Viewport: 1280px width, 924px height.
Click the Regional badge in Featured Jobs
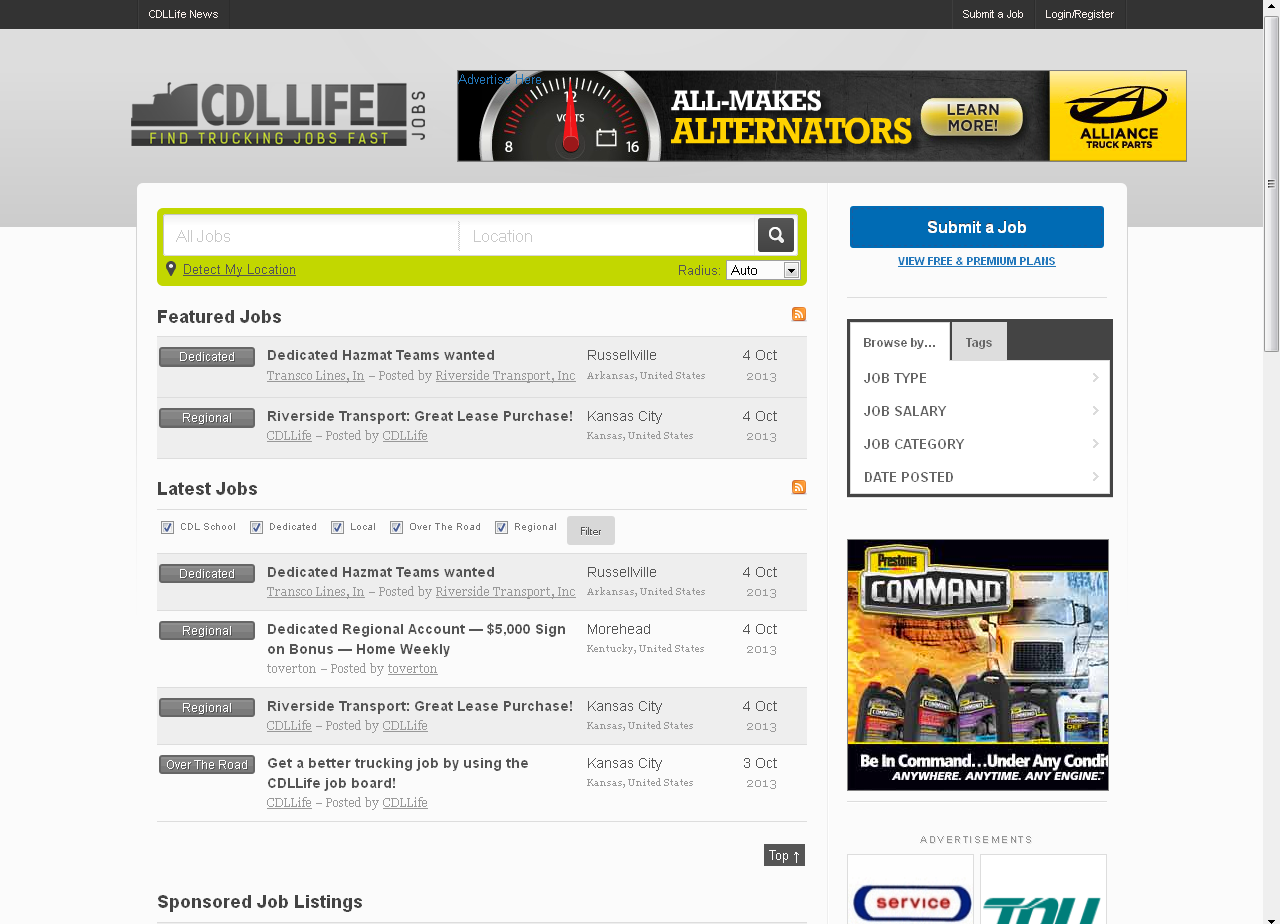coord(207,418)
